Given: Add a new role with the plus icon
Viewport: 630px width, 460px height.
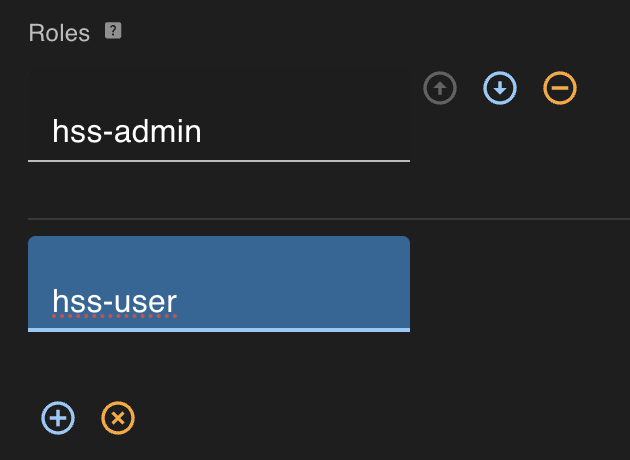Looking at the screenshot, I should 58,418.
